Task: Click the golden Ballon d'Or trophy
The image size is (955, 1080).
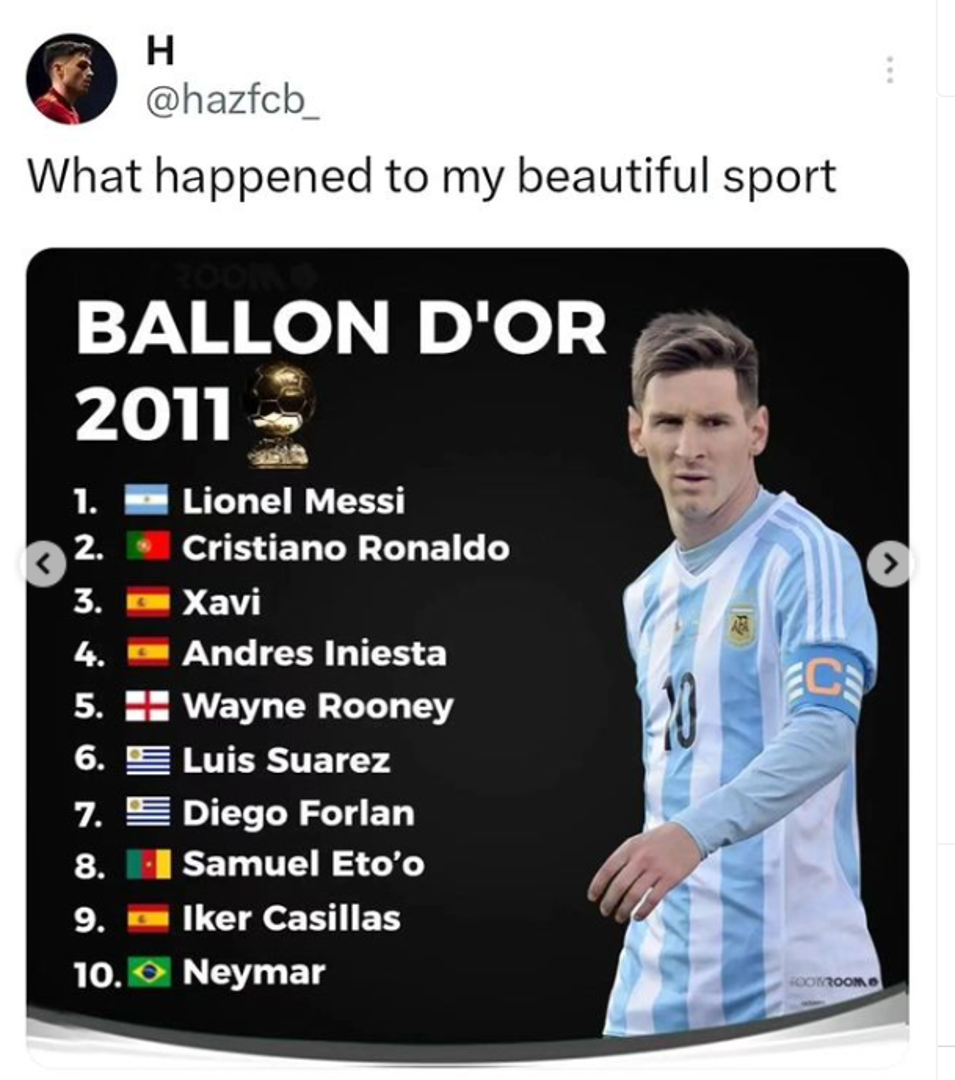Action: 279,414
